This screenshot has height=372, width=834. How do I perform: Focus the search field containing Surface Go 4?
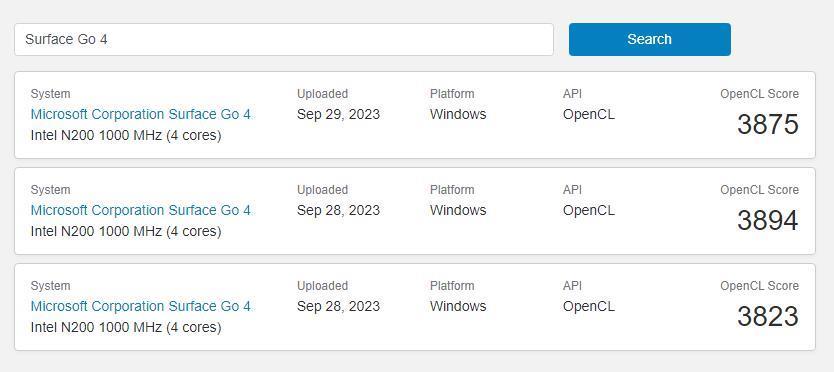(x=284, y=39)
